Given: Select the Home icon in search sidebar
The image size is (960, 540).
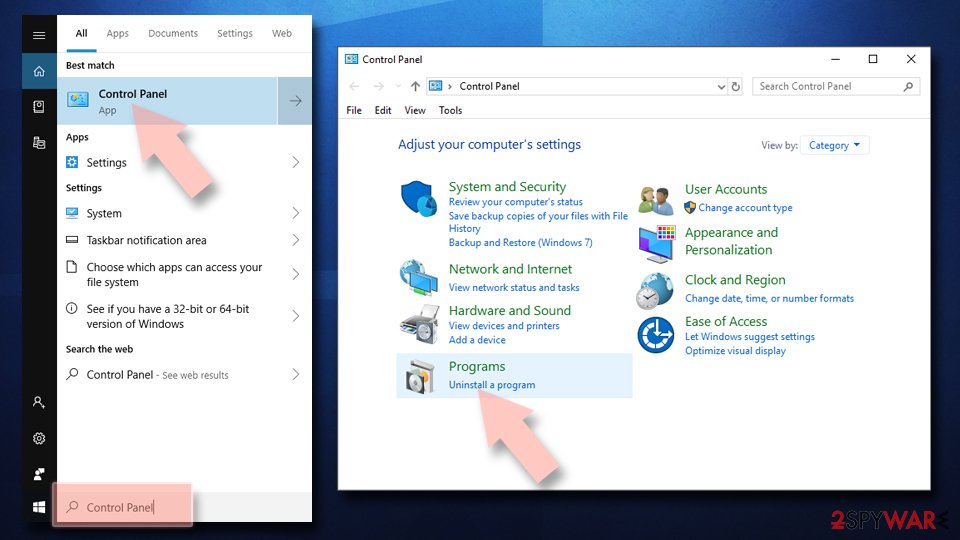Looking at the screenshot, I should pos(39,72).
